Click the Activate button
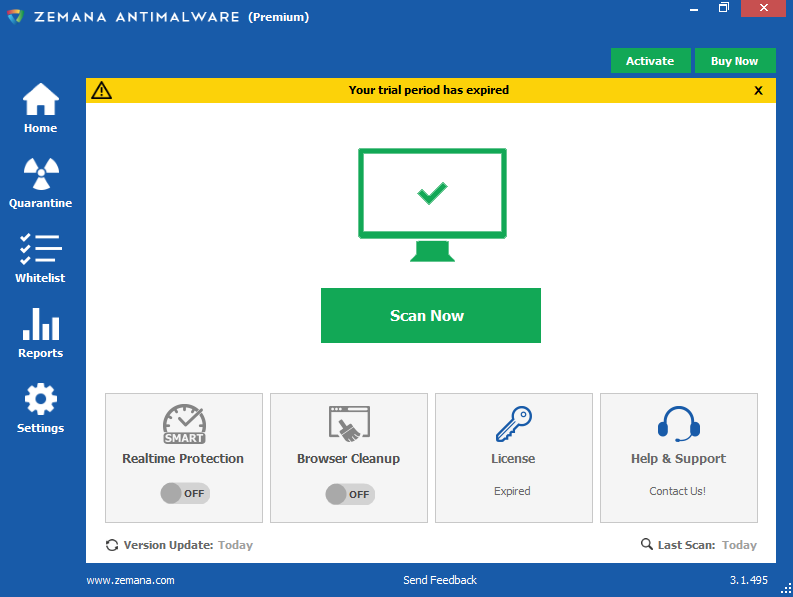The image size is (793, 597). pos(650,61)
